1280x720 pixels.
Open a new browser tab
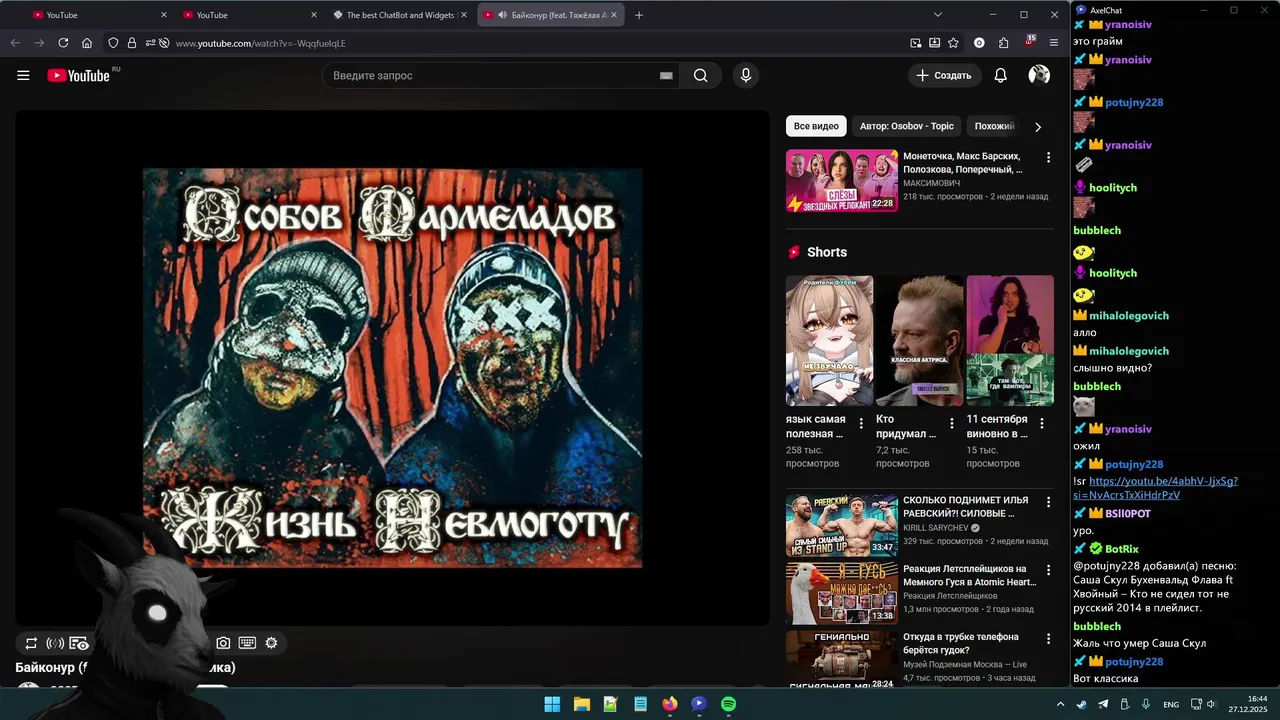coord(639,15)
